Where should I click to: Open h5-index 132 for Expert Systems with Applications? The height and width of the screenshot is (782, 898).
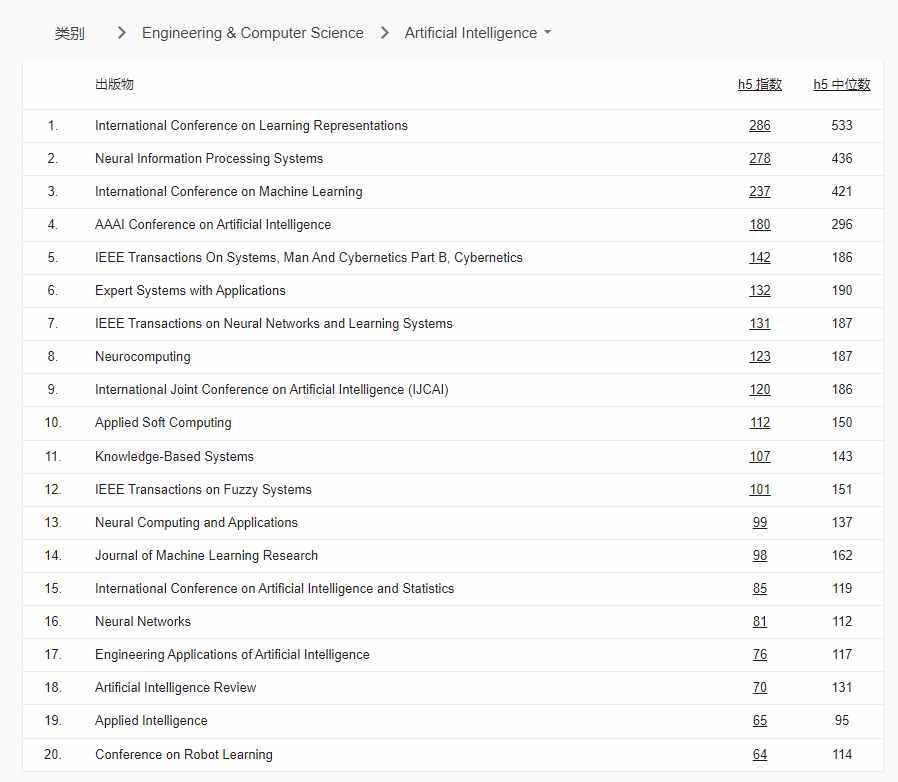coord(760,290)
